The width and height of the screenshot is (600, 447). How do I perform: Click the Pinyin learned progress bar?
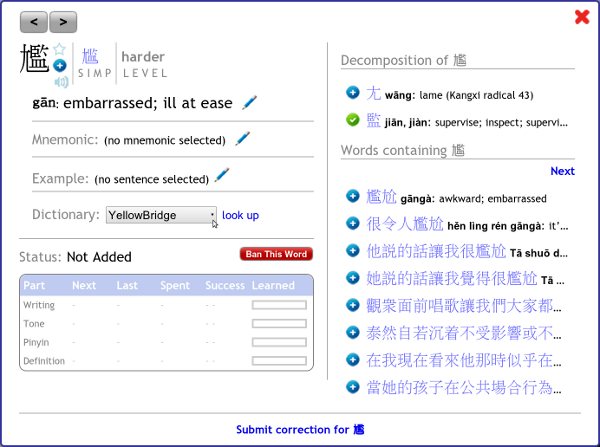coord(279,342)
